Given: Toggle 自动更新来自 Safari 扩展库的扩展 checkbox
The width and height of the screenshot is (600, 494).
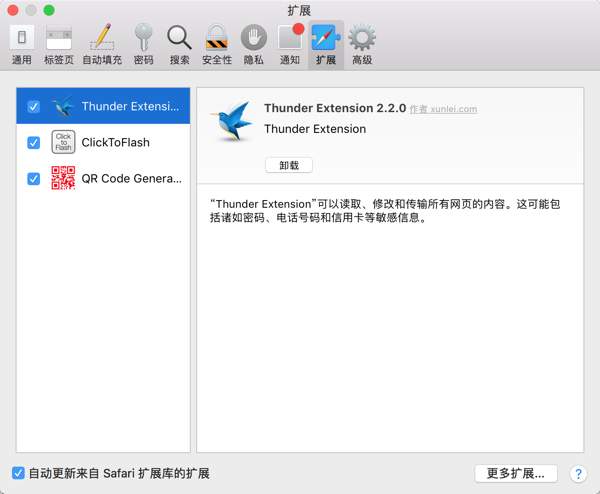Looking at the screenshot, I should 18,473.
